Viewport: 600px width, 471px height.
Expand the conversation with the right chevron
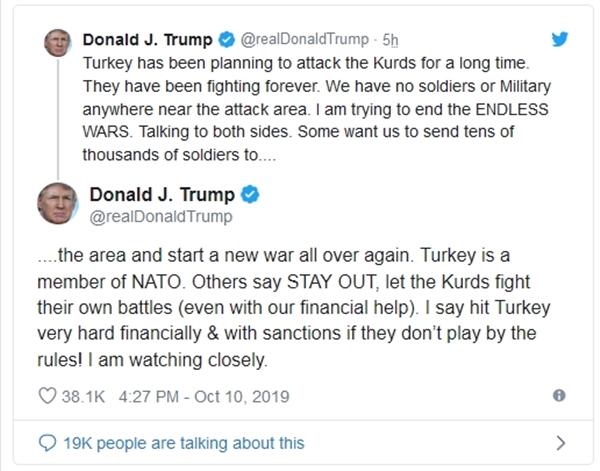click(559, 442)
